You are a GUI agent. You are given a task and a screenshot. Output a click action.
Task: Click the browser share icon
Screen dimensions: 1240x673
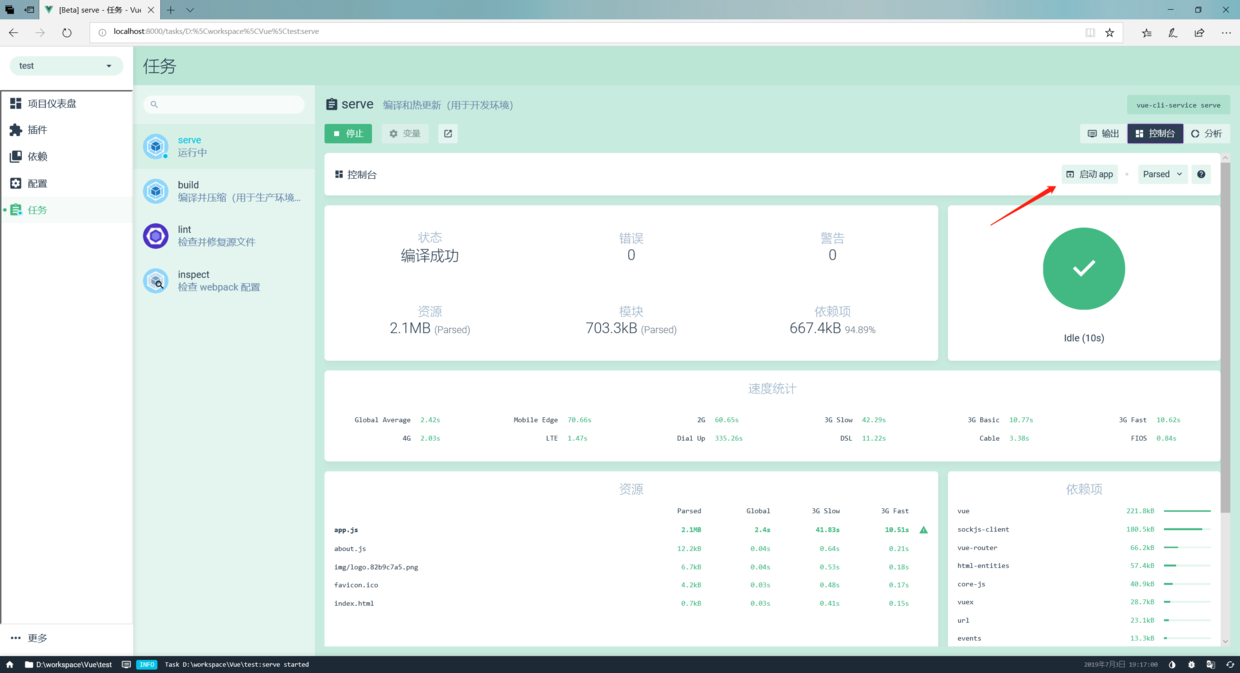[1199, 32]
